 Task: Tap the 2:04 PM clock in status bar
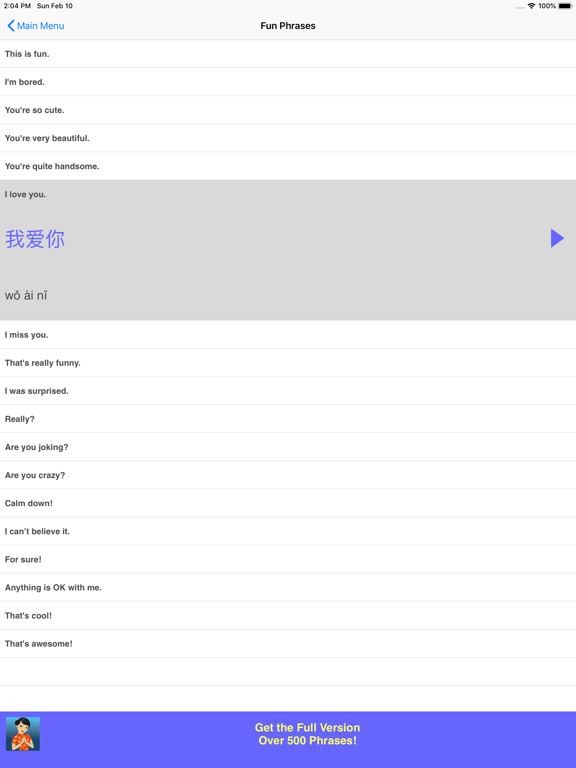17,6
